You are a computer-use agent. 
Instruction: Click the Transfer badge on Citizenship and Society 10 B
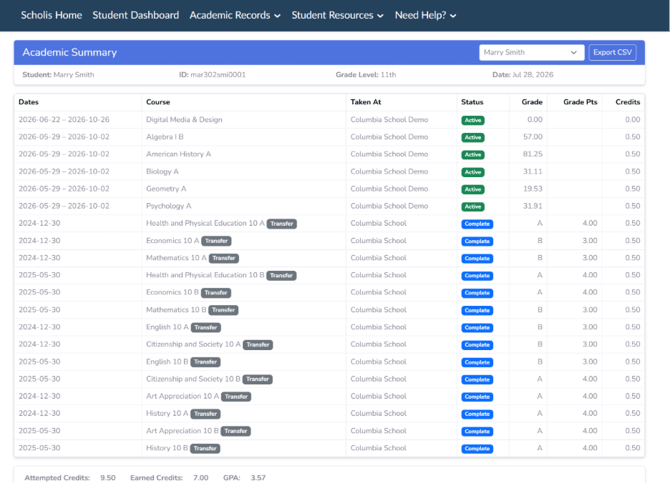pyautogui.click(x=257, y=379)
